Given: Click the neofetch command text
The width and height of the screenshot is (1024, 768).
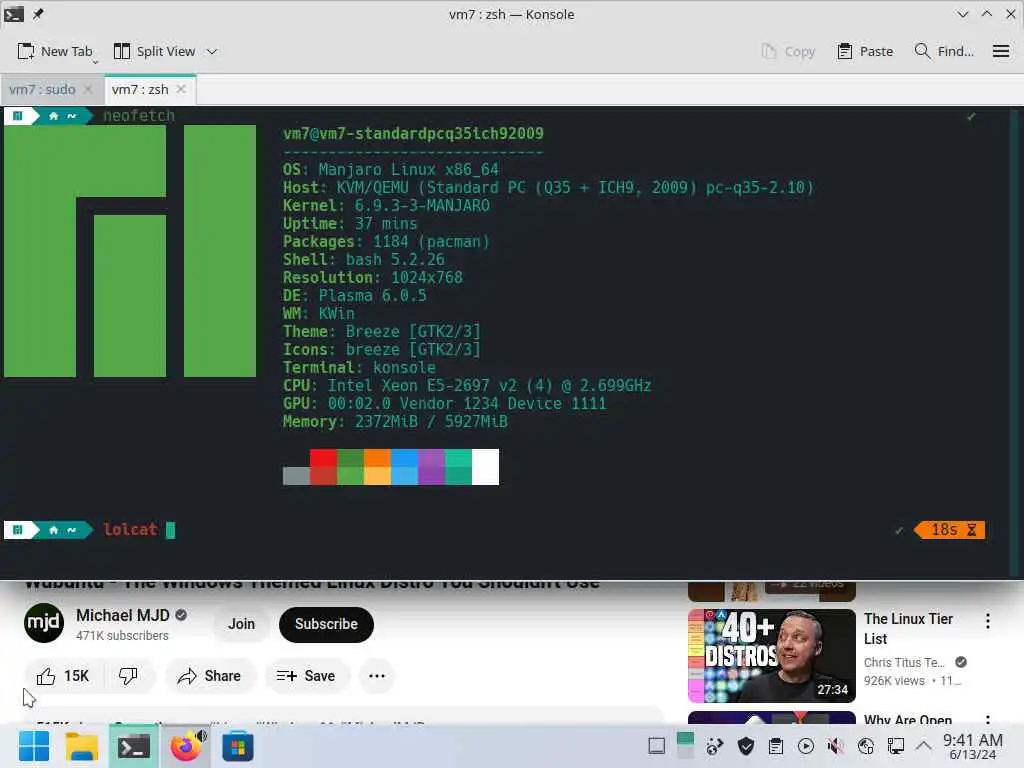Looking at the screenshot, I should coord(138,116).
